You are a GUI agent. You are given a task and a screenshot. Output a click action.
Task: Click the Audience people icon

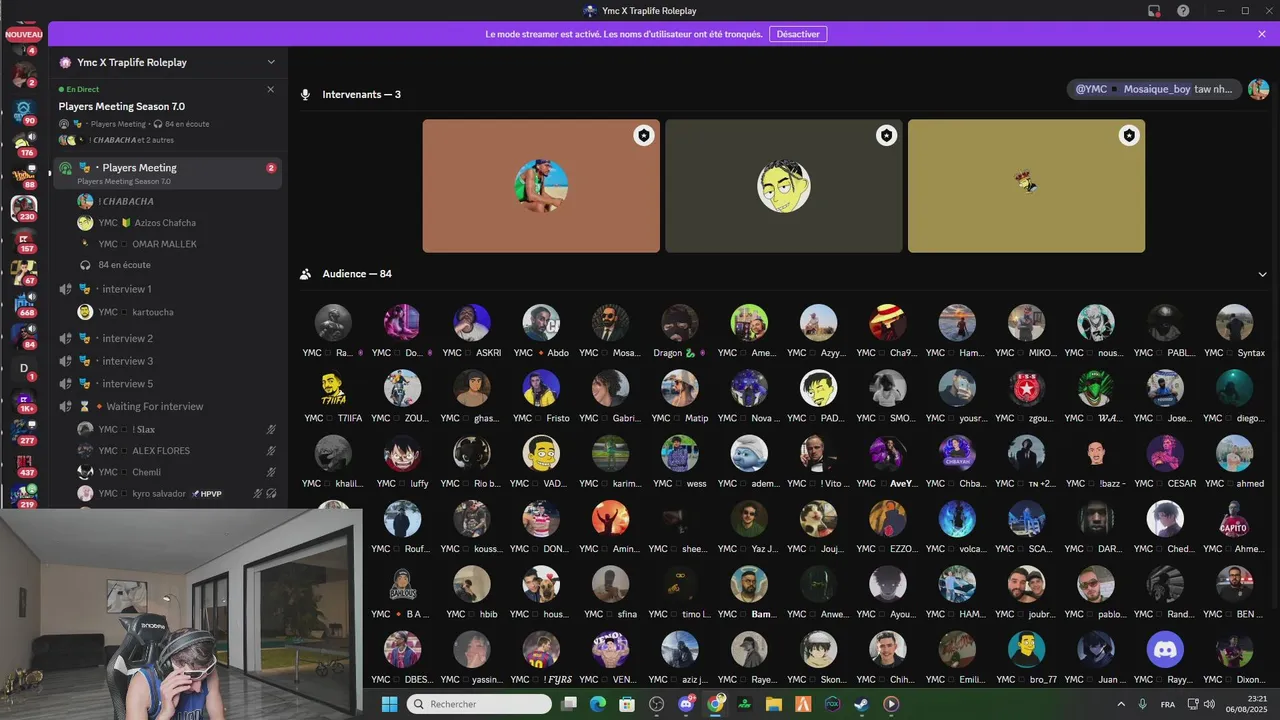306,274
